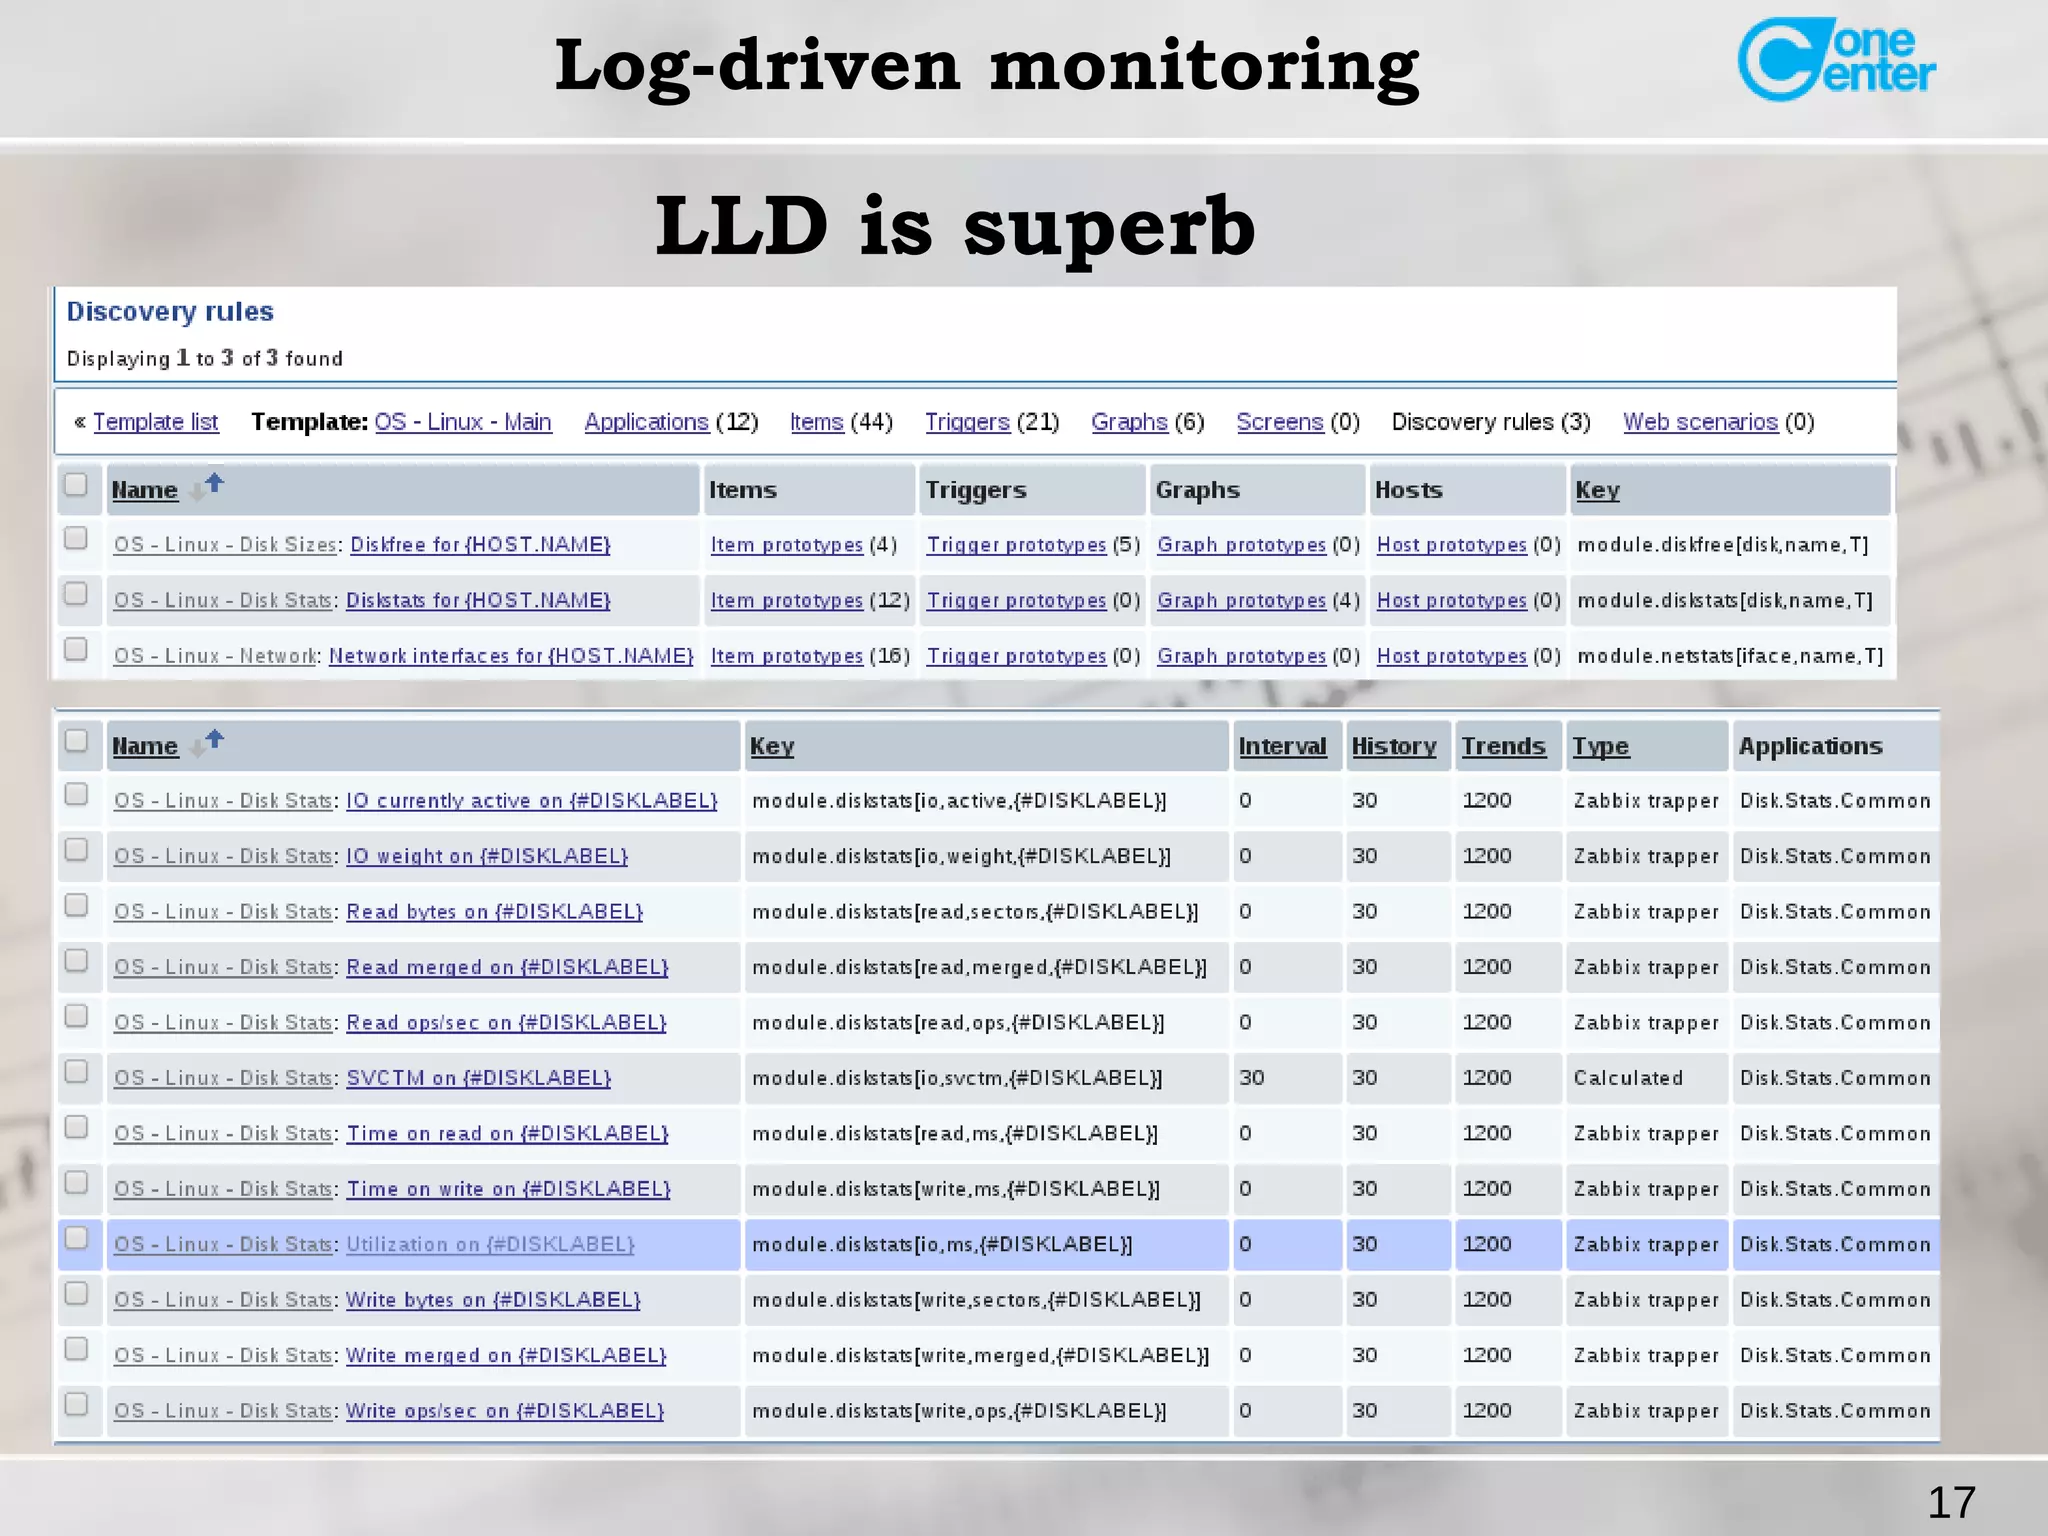The width and height of the screenshot is (2048, 1536).
Task: Open Item prototypes (16) for Network
Action: coord(787,656)
